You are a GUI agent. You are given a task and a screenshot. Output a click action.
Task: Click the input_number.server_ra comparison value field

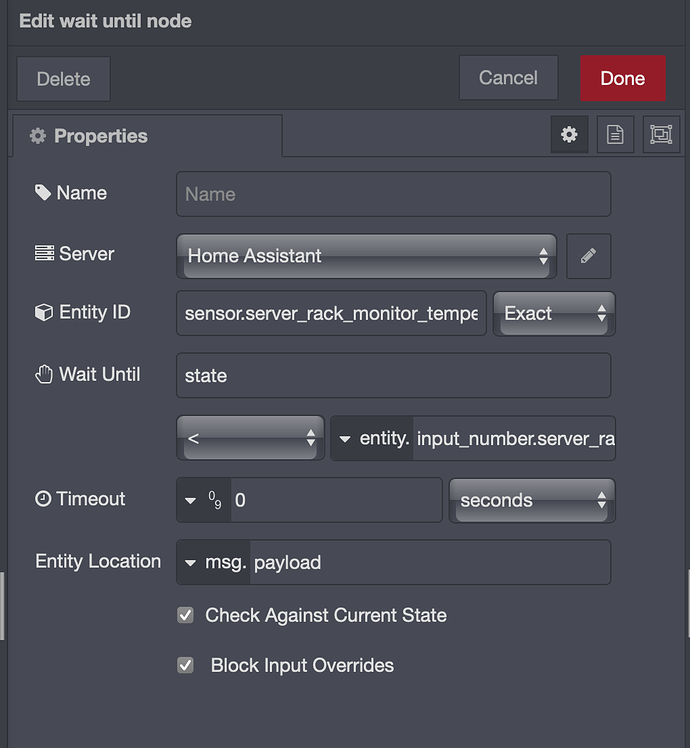click(x=514, y=438)
